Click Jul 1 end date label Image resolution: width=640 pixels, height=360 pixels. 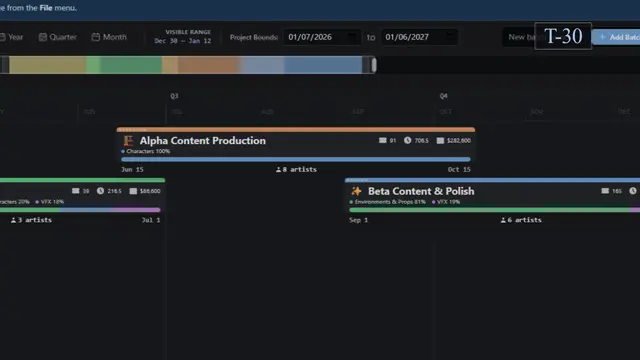(151, 220)
